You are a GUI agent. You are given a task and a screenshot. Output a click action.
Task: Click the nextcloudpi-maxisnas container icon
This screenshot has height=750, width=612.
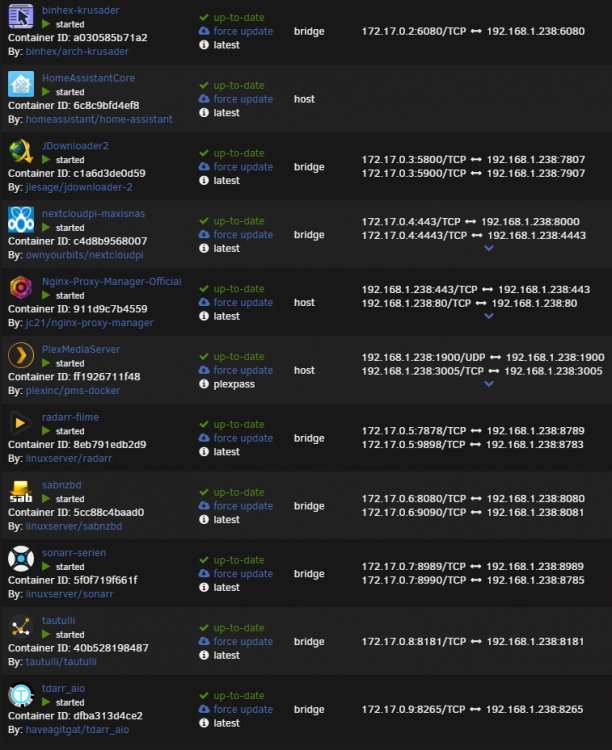coord(21,220)
